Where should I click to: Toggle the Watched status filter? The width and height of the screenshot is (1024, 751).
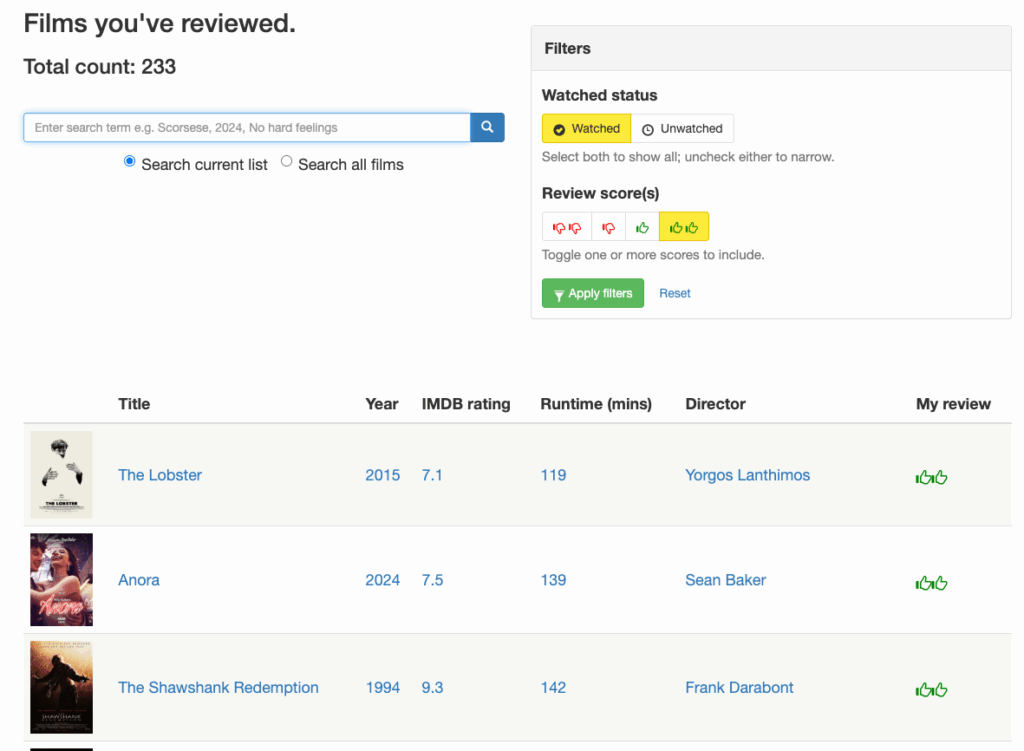click(x=586, y=128)
